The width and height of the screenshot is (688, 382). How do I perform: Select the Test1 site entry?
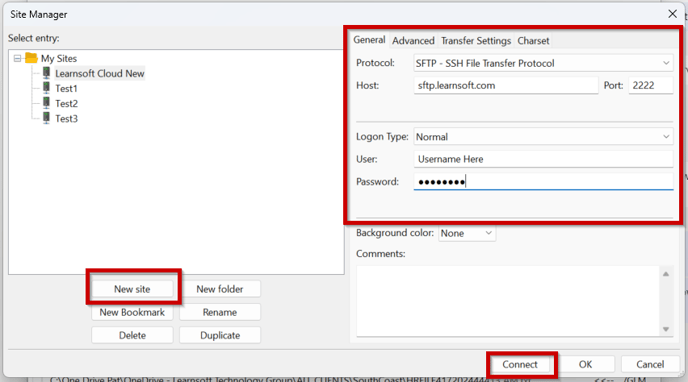(x=66, y=89)
